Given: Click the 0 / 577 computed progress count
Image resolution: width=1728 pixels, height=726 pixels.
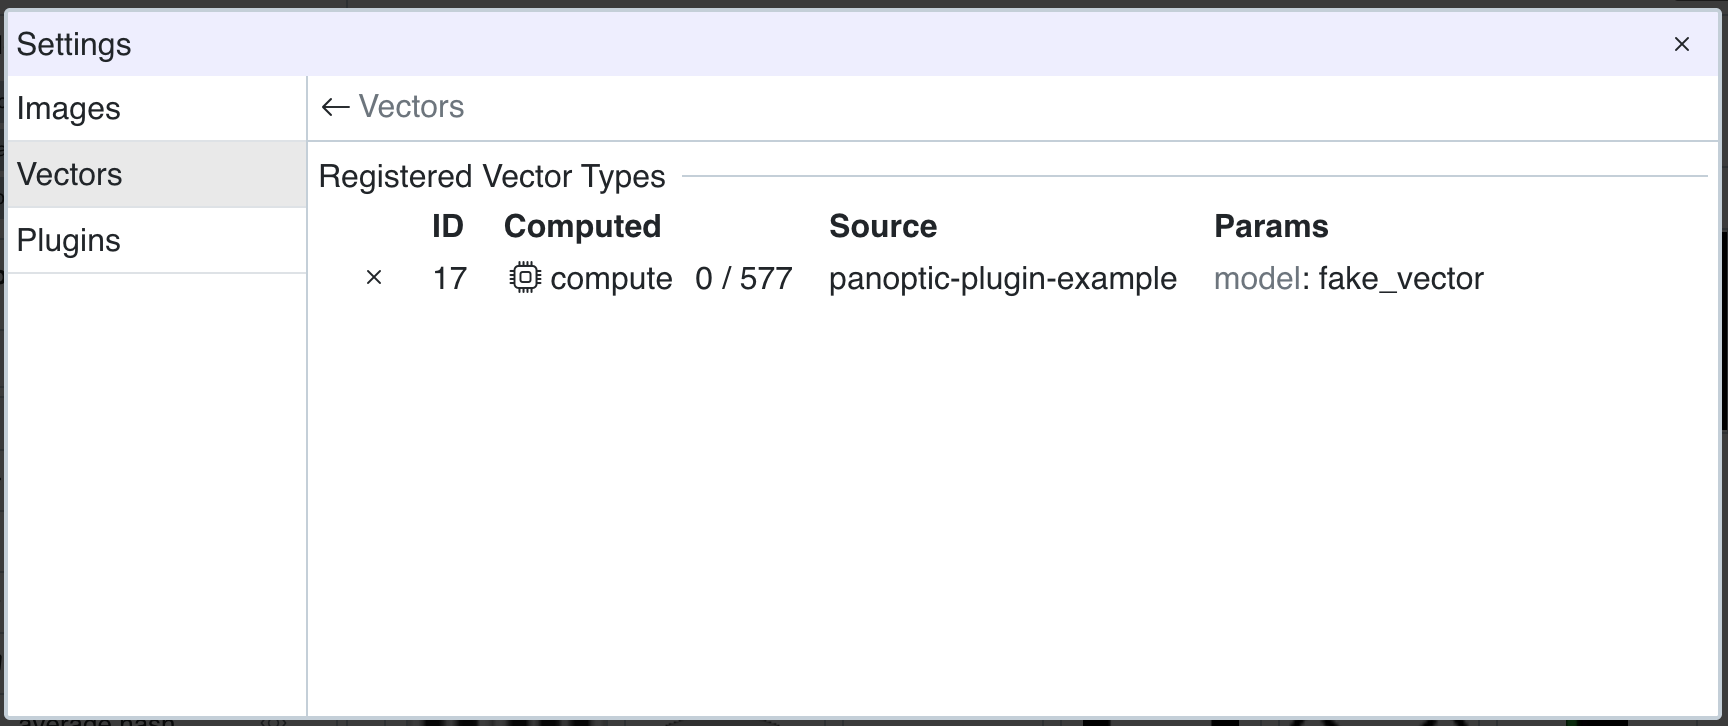Looking at the screenshot, I should pos(744,278).
